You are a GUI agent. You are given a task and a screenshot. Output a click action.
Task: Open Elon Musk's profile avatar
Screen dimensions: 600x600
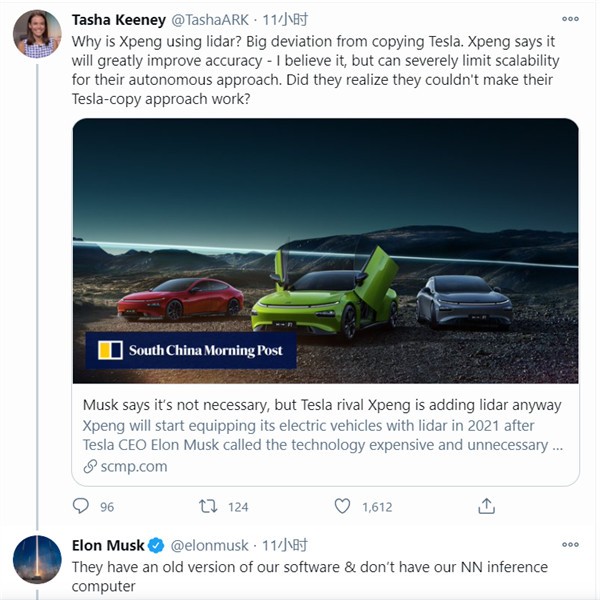coord(37,559)
